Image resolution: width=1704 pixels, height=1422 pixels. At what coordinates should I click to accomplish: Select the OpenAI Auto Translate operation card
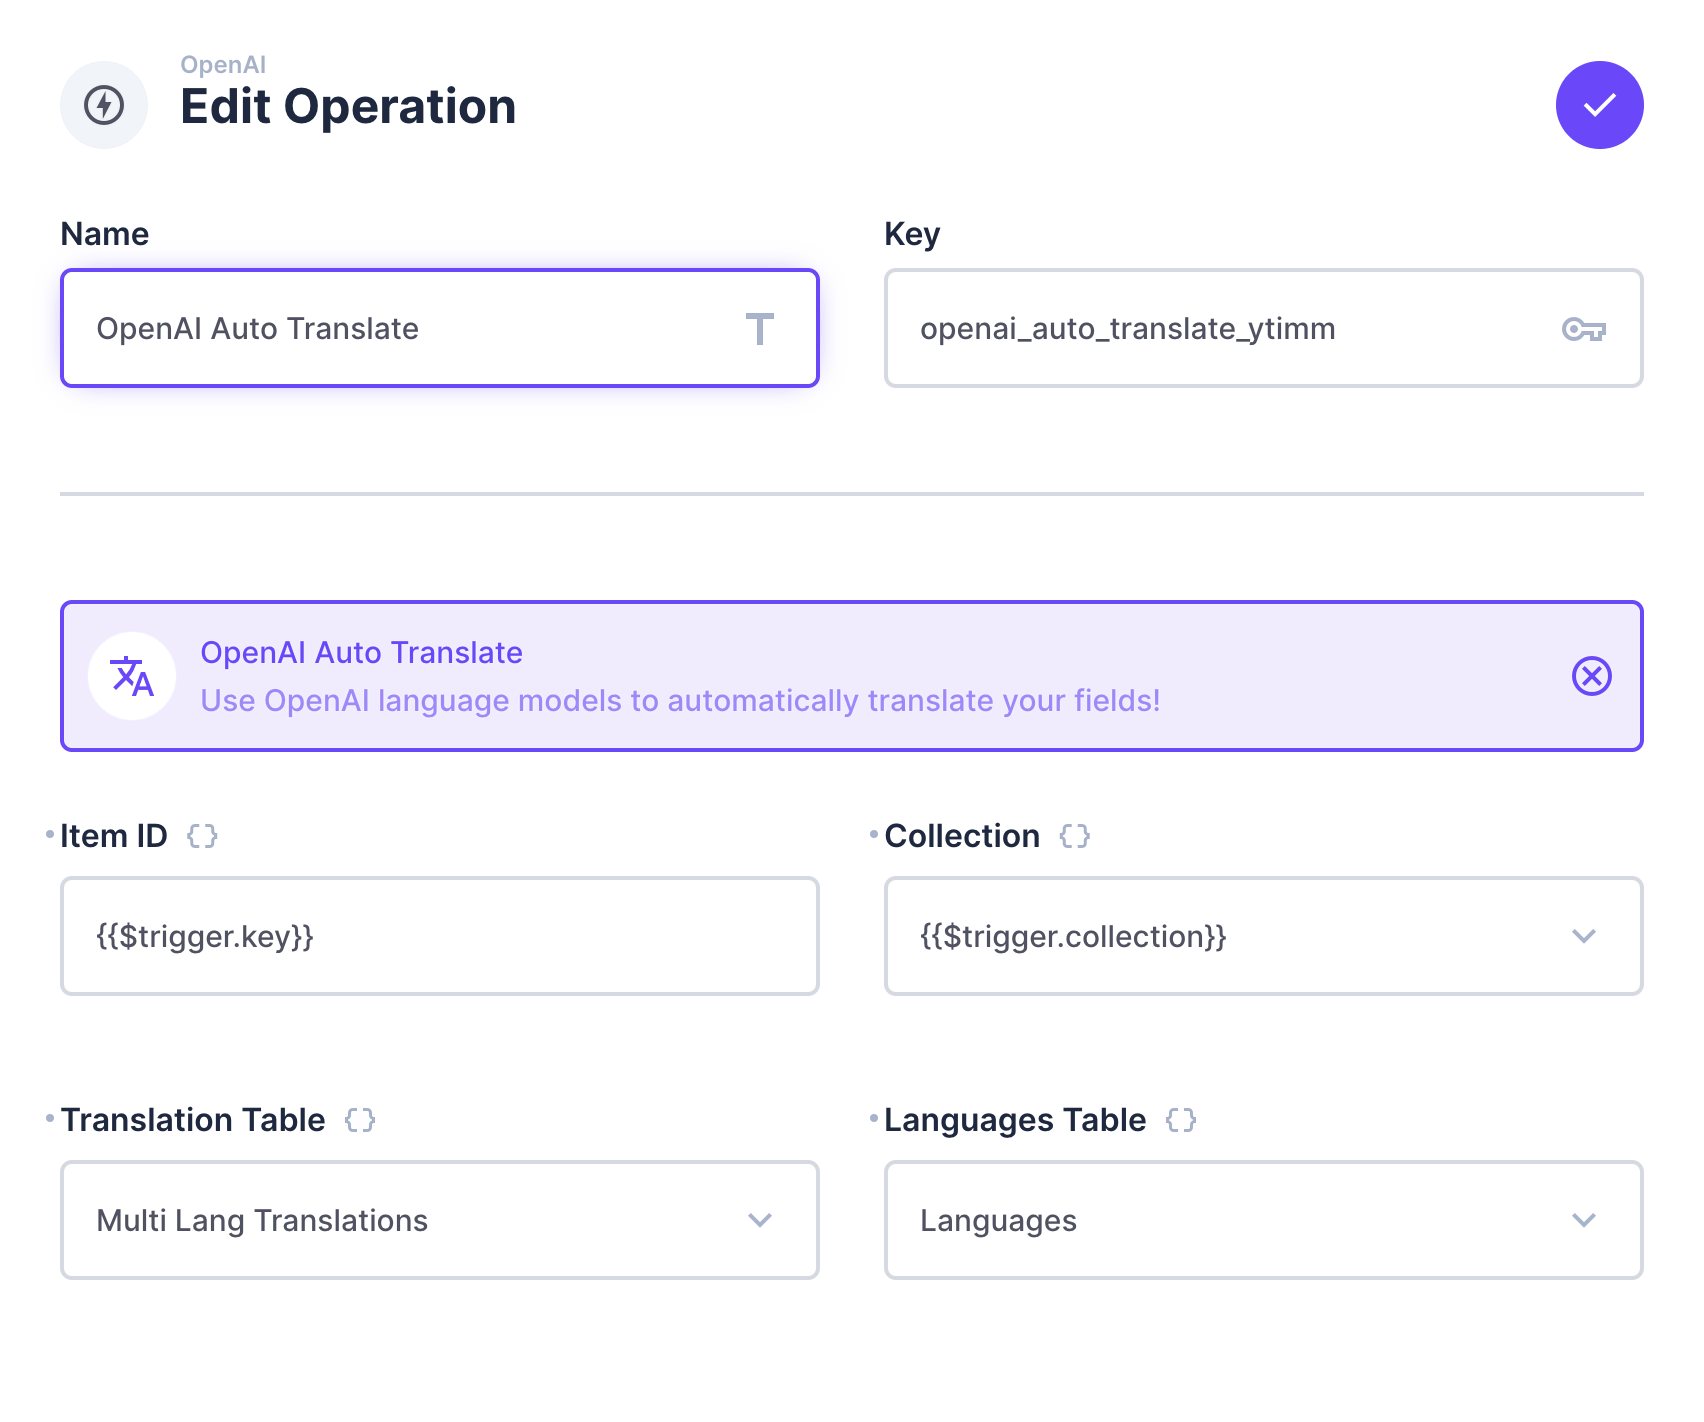(852, 676)
